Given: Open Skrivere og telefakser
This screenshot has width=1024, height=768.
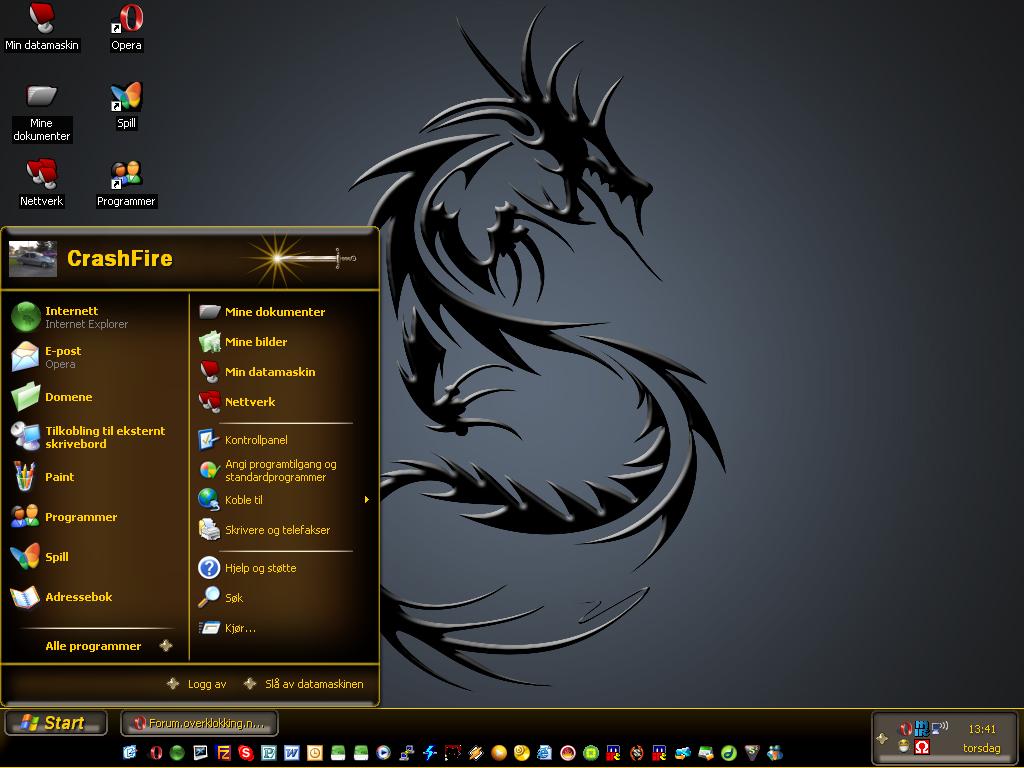Looking at the screenshot, I should point(284,530).
